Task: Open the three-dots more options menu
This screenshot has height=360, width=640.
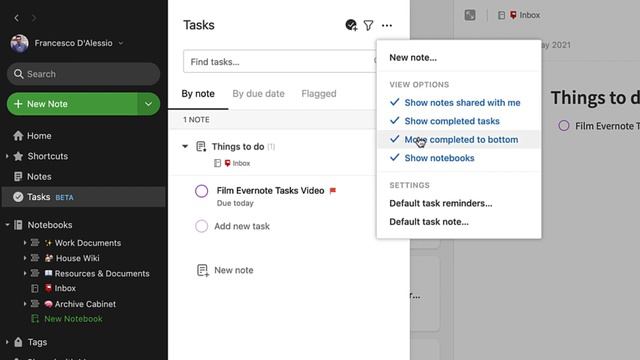Action: [x=387, y=25]
